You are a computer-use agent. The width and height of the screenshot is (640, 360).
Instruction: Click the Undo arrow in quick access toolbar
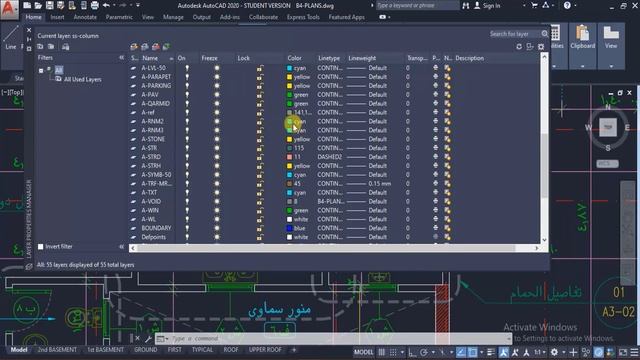click(106, 5)
